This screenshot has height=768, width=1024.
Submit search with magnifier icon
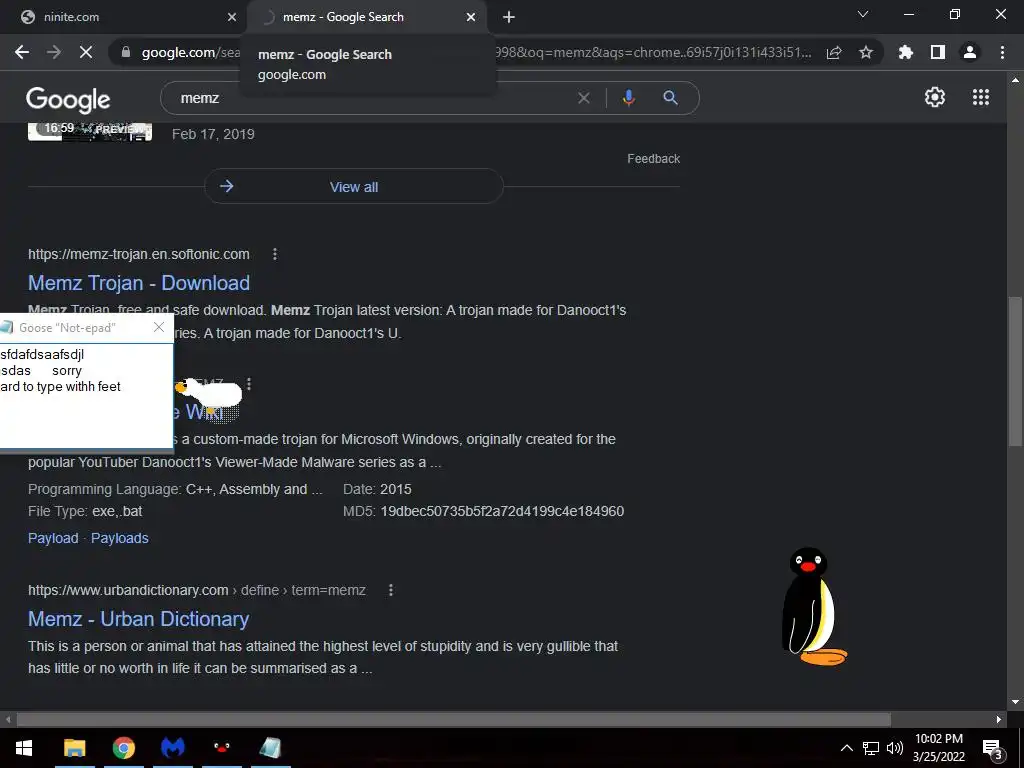[670, 98]
